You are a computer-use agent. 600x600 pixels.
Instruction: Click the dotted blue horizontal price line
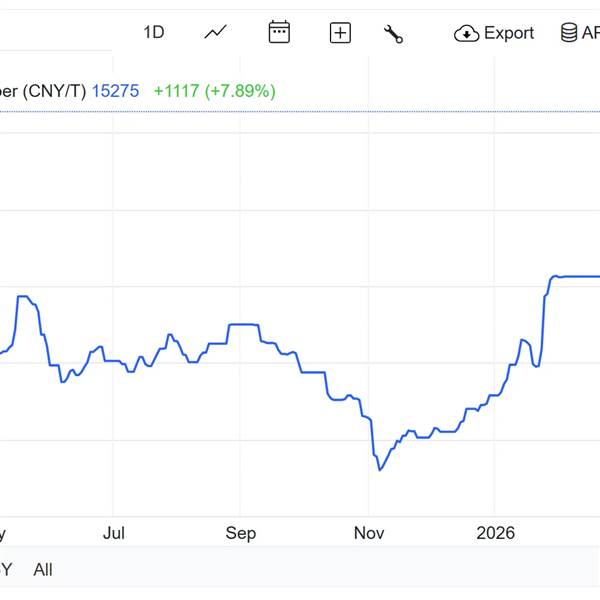300,112
